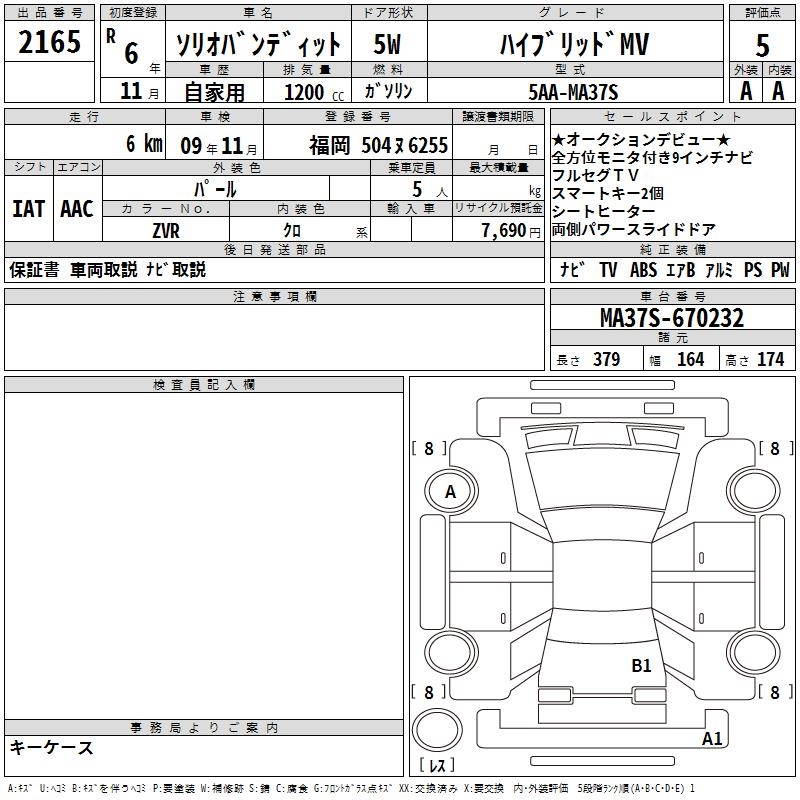
Task: Click the PW equipment label
Action: pos(780,269)
